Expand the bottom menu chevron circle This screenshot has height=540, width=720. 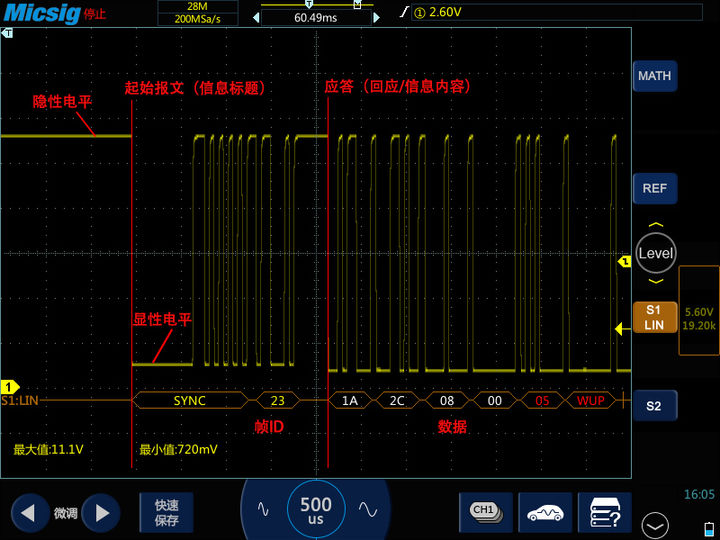click(x=655, y=526)
